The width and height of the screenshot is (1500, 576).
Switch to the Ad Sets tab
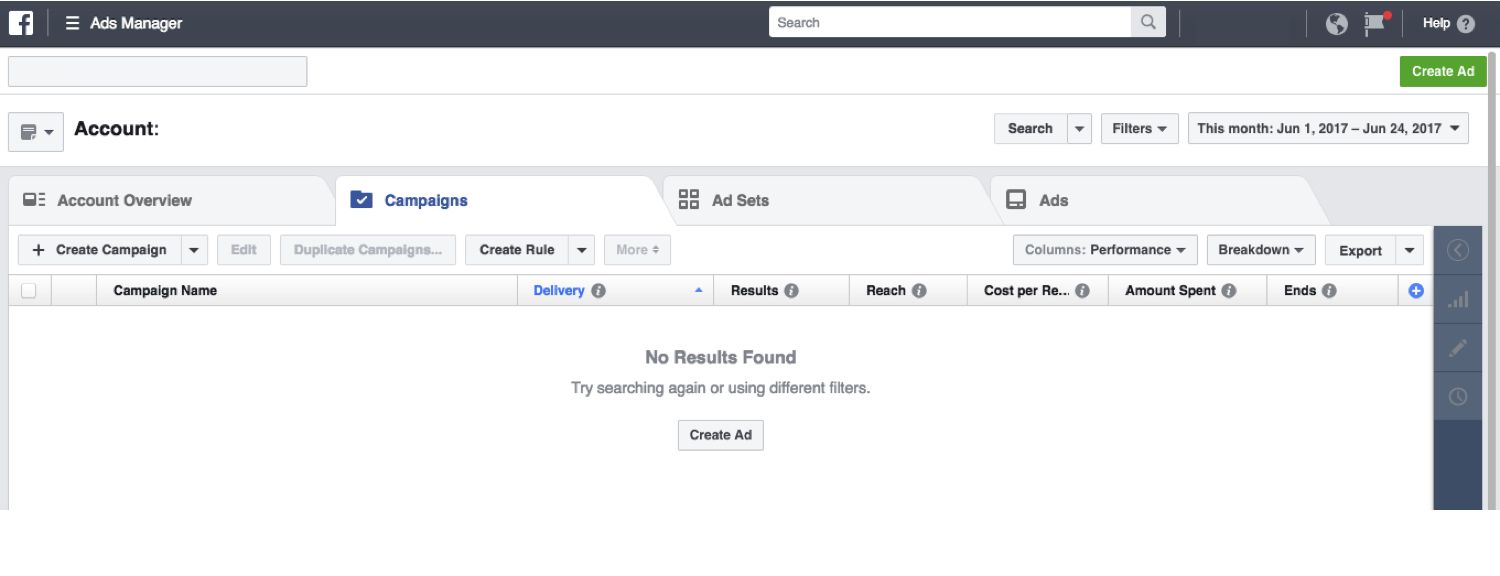click(x=740, y=200)
